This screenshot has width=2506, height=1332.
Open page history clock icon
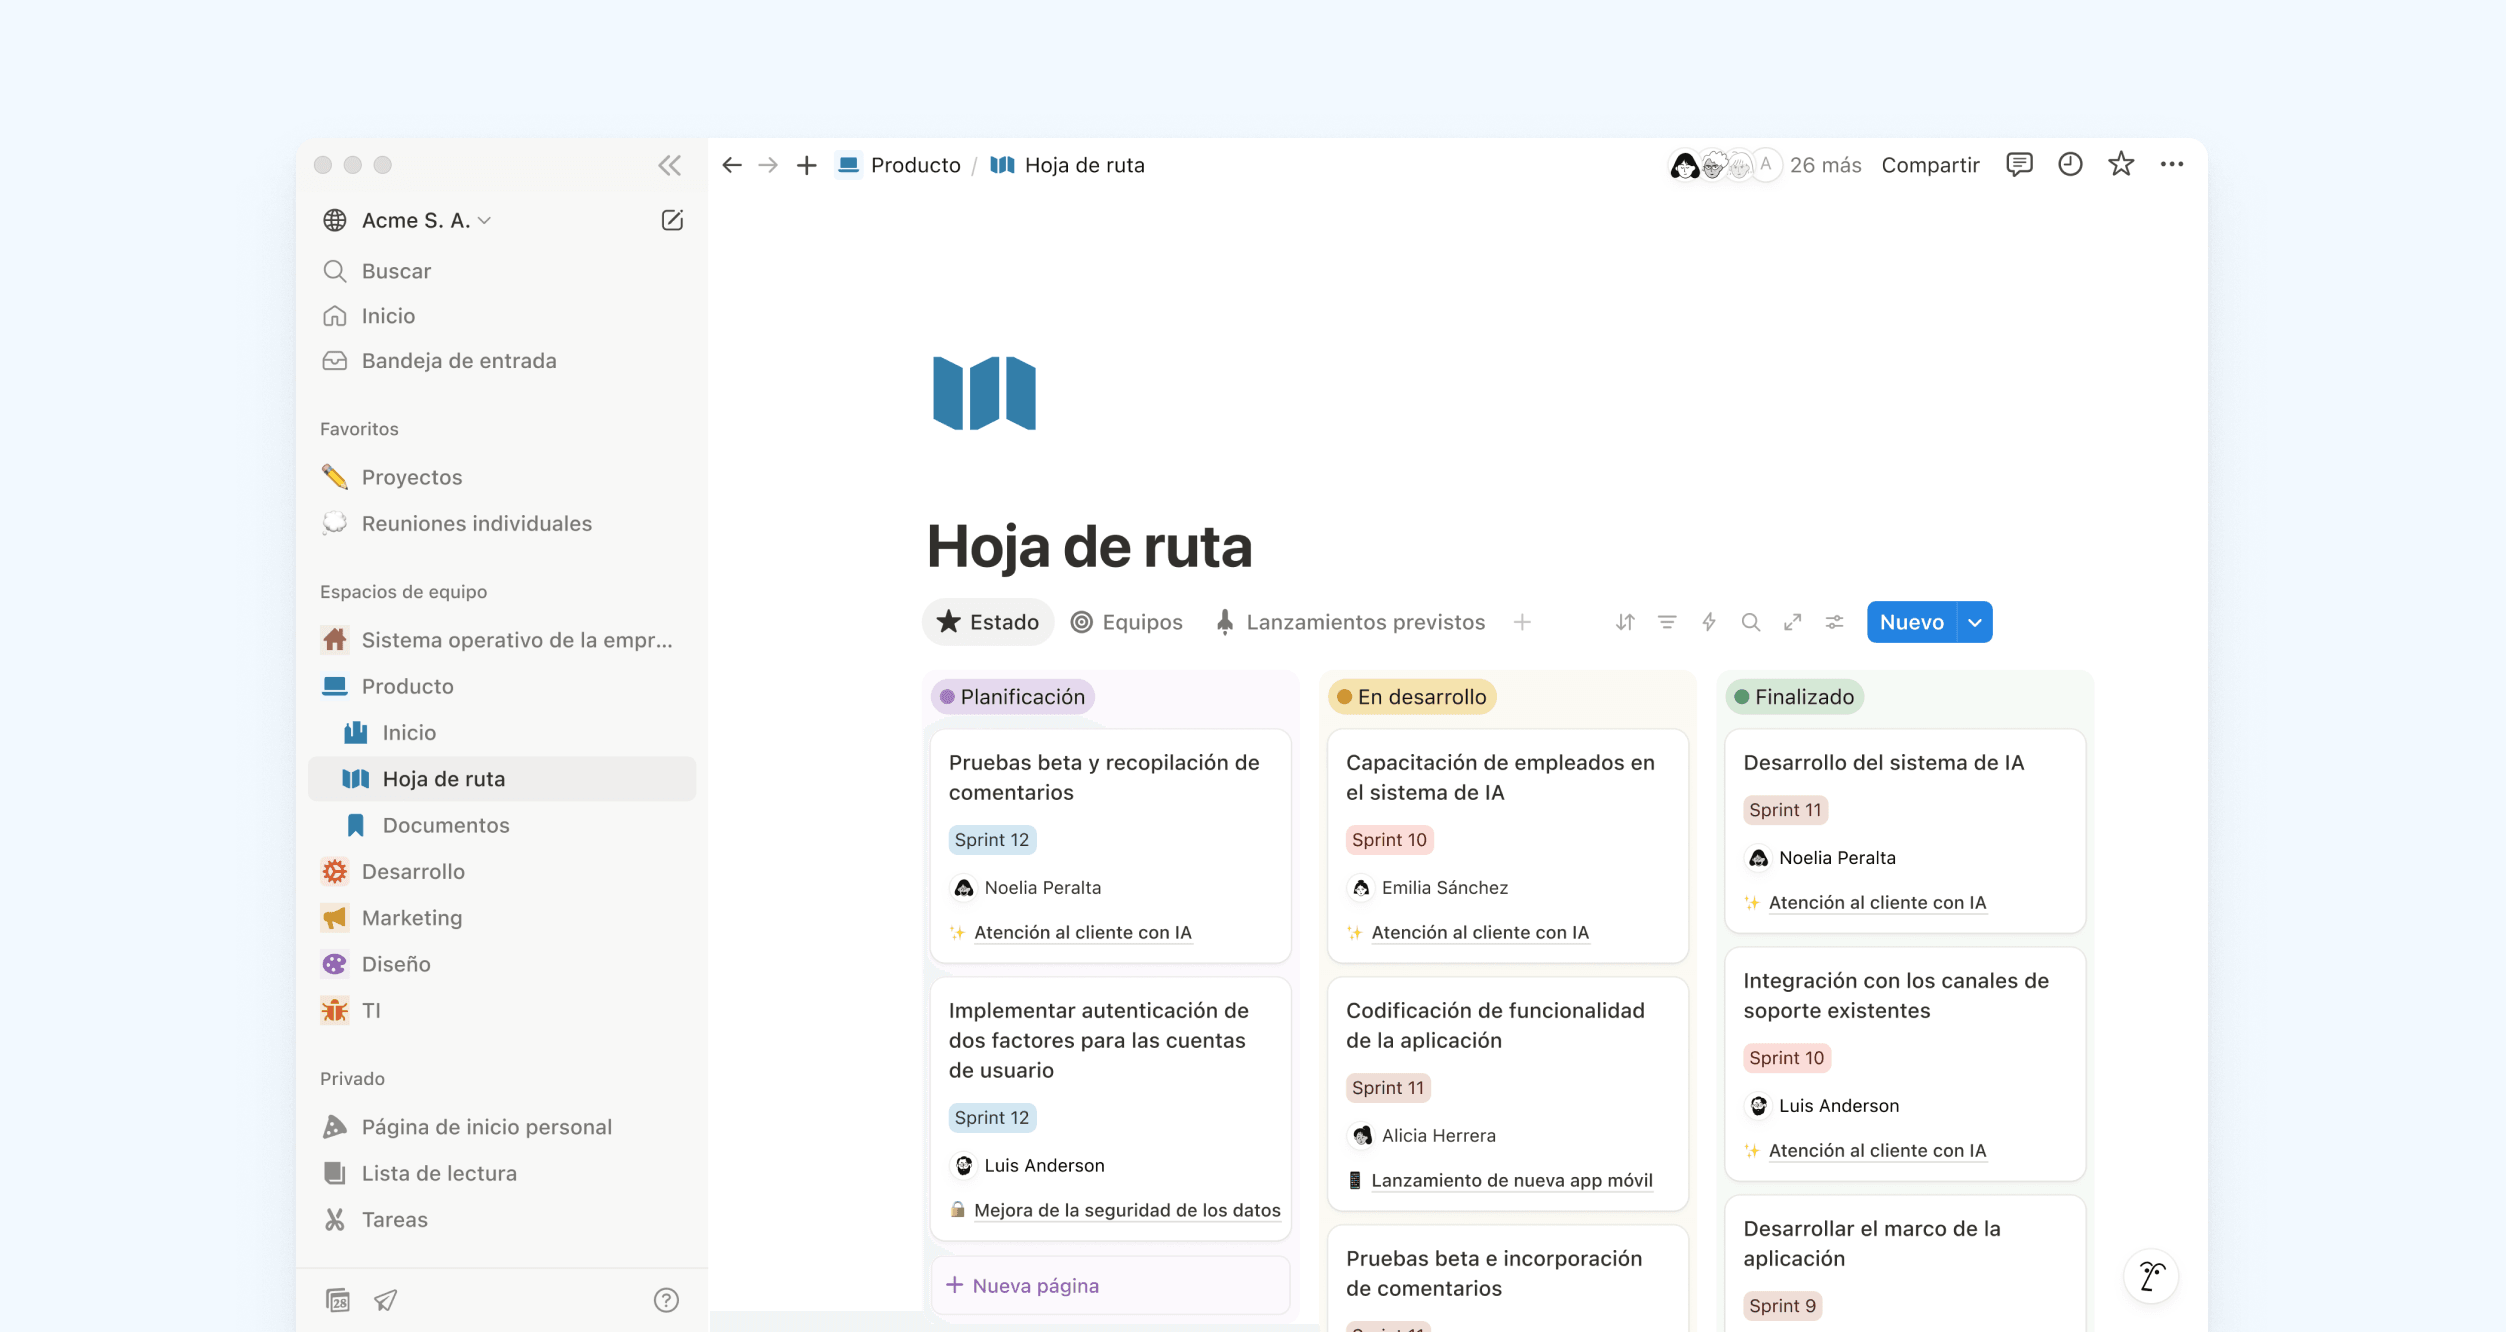[x=2070, y=164]
